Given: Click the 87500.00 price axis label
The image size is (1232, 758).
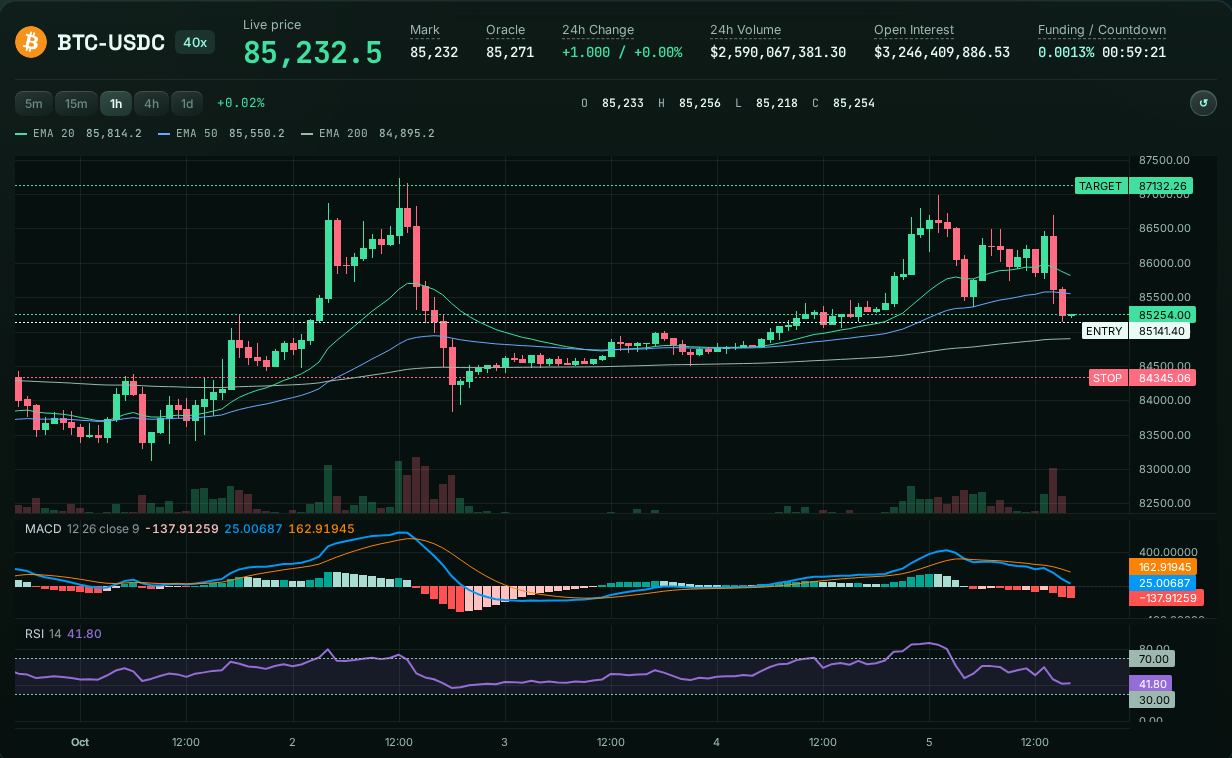Looking at the screenshot, I should pyautogui.click(x=1164, y=160).
